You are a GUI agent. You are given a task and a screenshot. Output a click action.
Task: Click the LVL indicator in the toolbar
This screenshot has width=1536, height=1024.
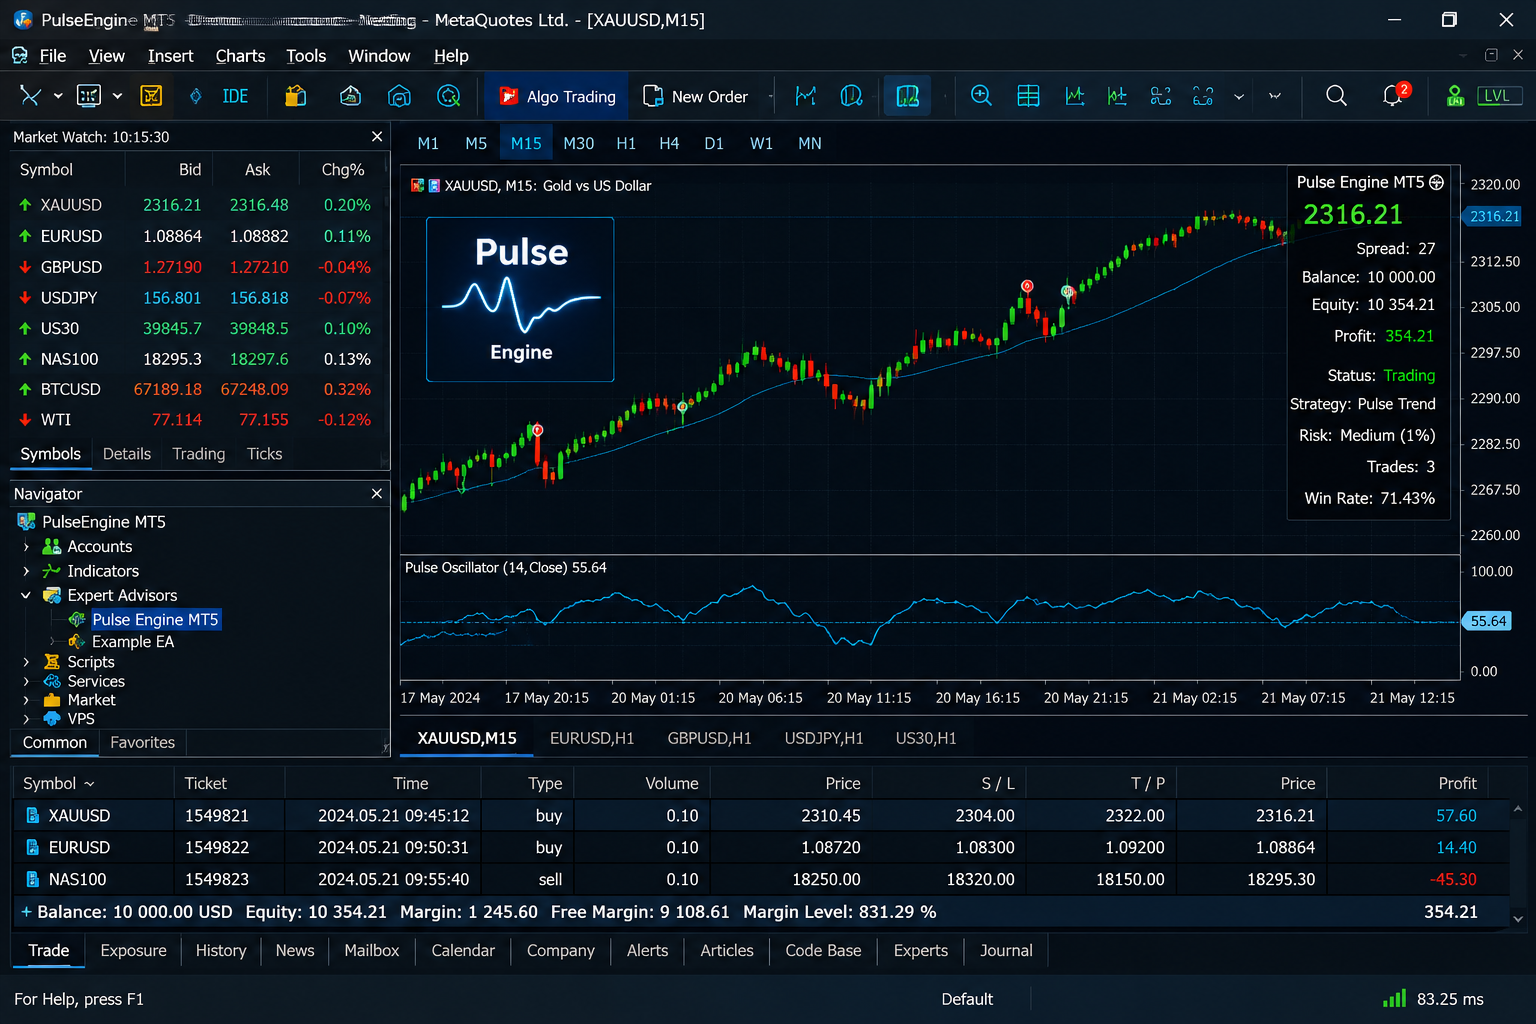pyautogui.click(x=1497, y=96)
